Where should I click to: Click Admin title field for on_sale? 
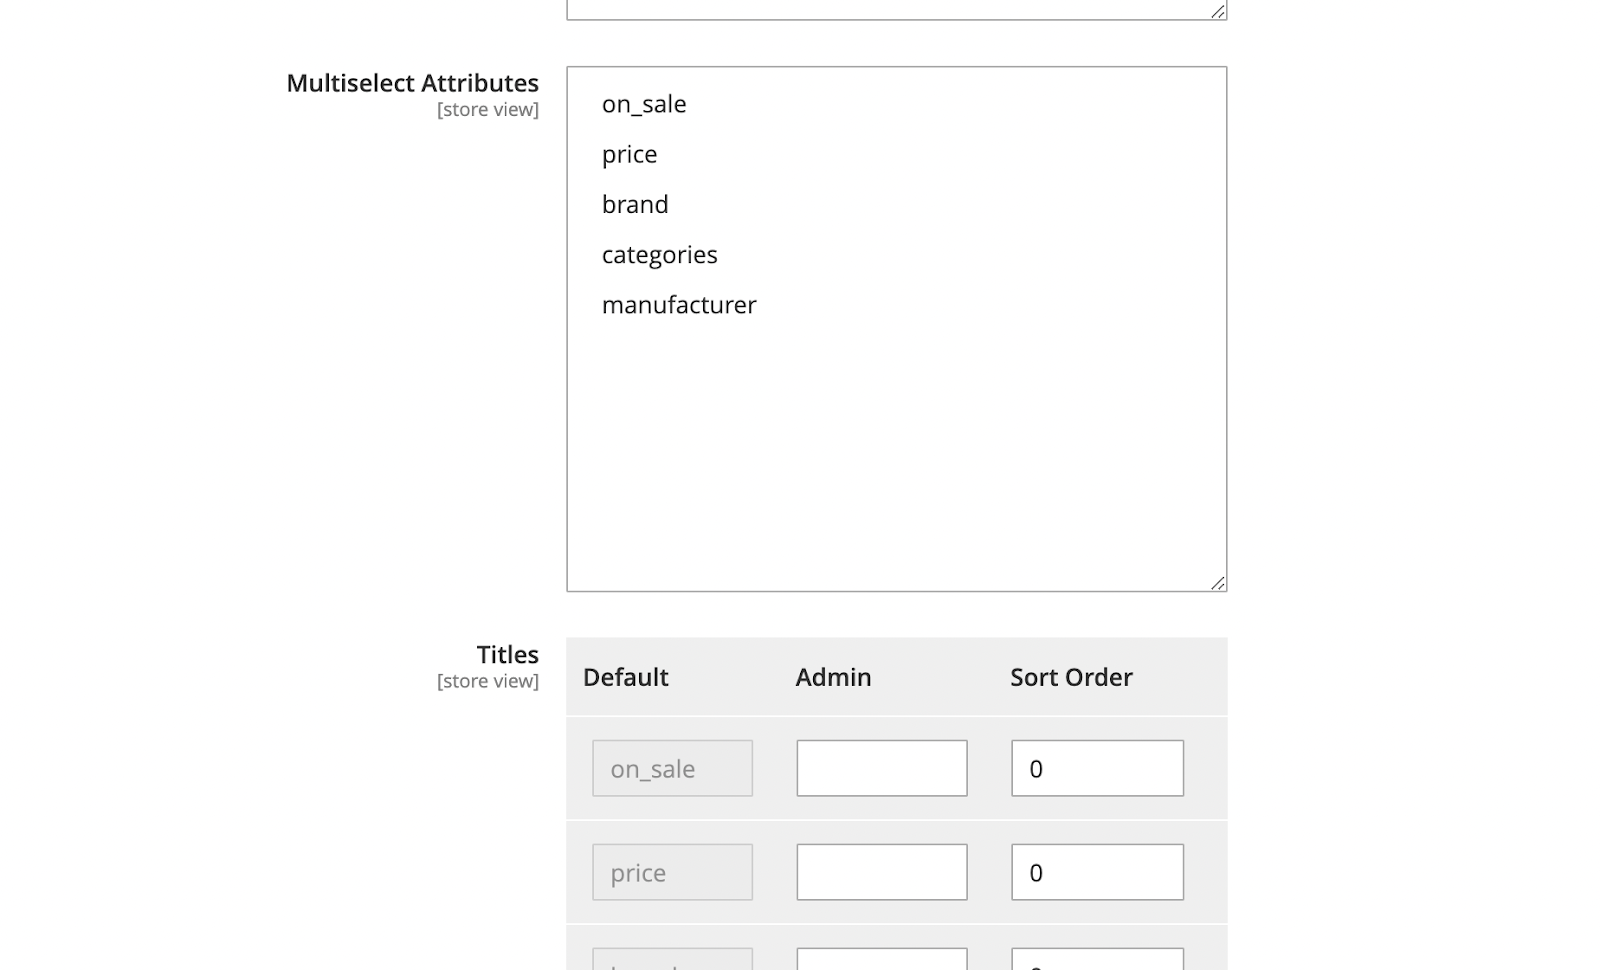881,768
